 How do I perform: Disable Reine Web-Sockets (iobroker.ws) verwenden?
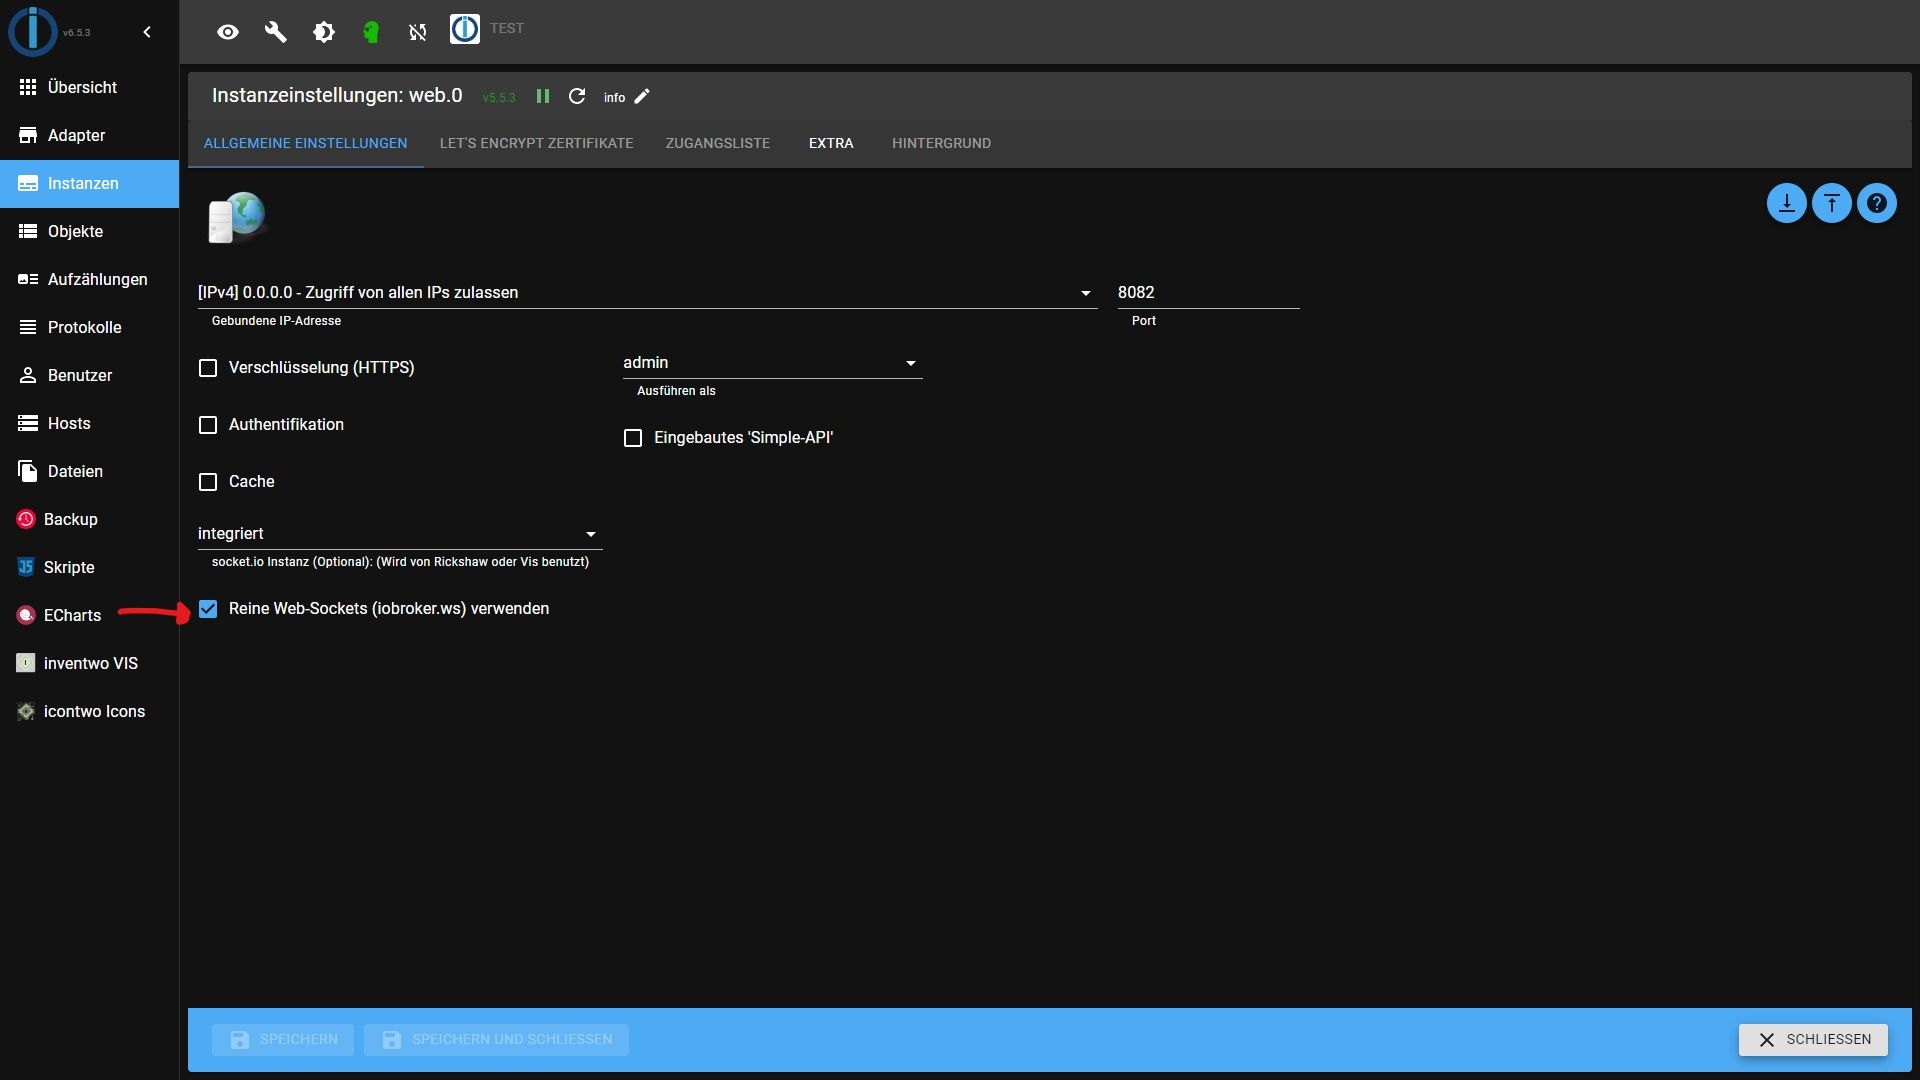[207, 609]
